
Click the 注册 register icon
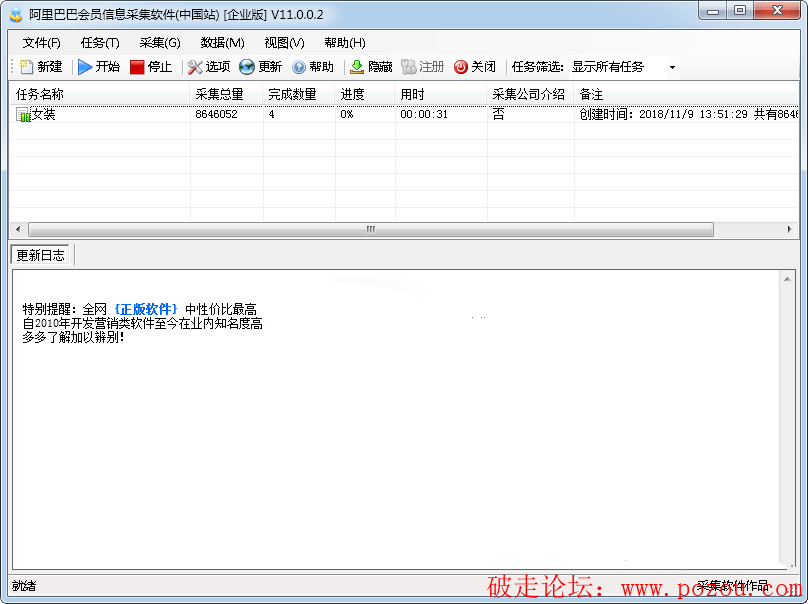click(x=408, y=67)
